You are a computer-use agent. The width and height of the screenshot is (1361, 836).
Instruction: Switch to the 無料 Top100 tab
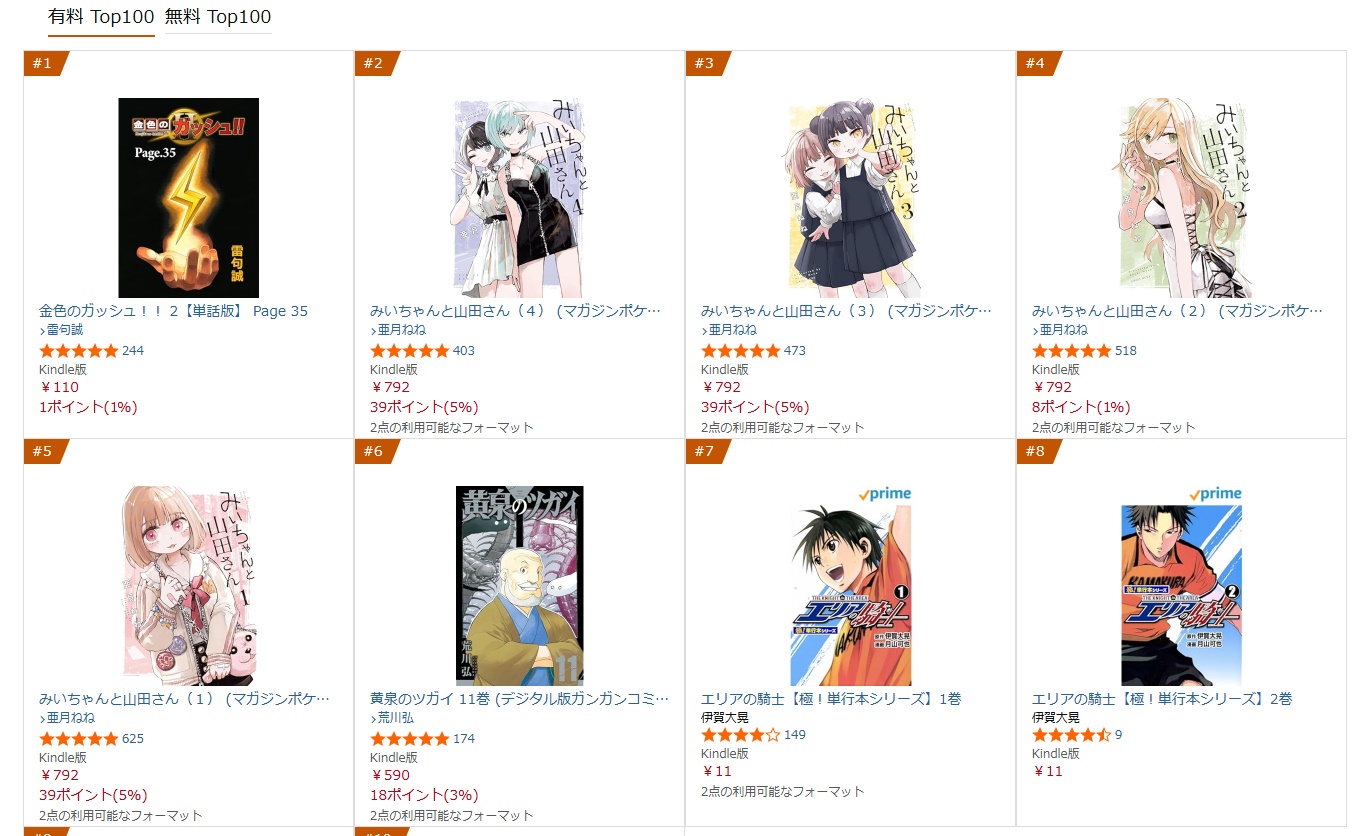click(x=218, y=17)
